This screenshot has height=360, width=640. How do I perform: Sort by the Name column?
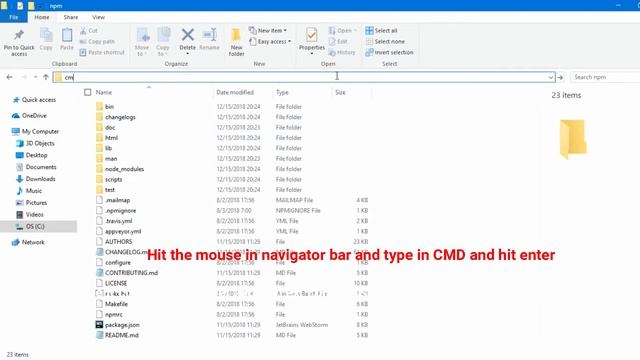pos(104,93)
